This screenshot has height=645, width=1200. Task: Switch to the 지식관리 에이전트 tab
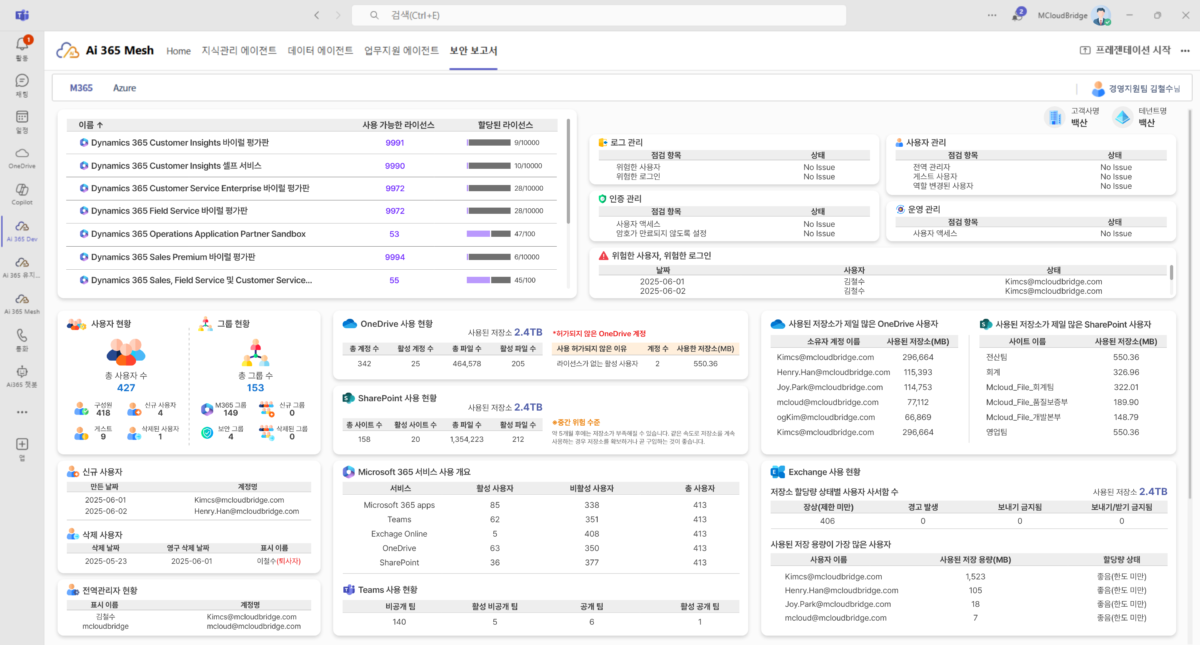click(x=239, y=51)
